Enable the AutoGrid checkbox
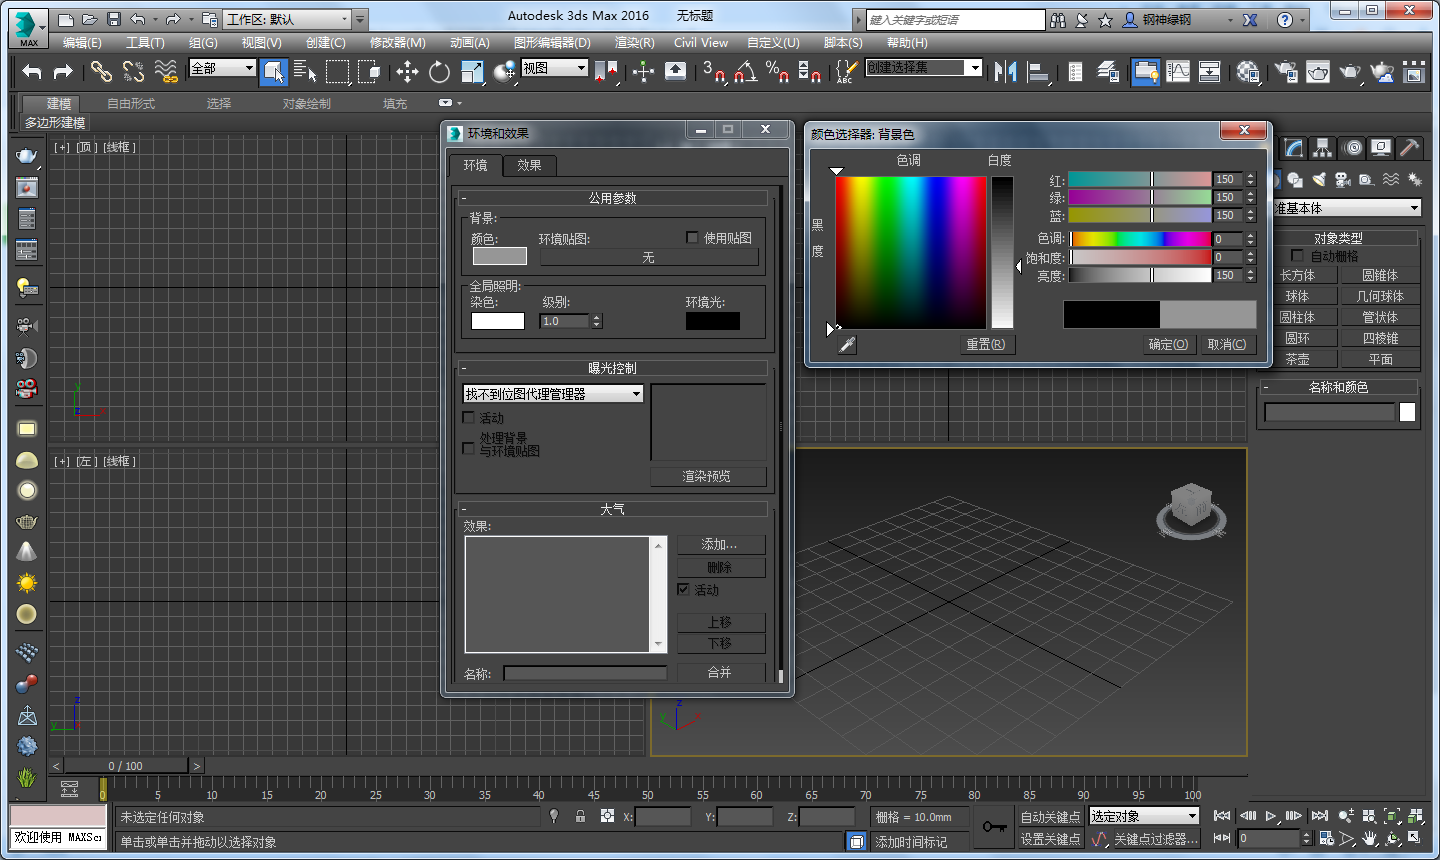Screen dimensions: 1440x860 tap(1298, 256)
